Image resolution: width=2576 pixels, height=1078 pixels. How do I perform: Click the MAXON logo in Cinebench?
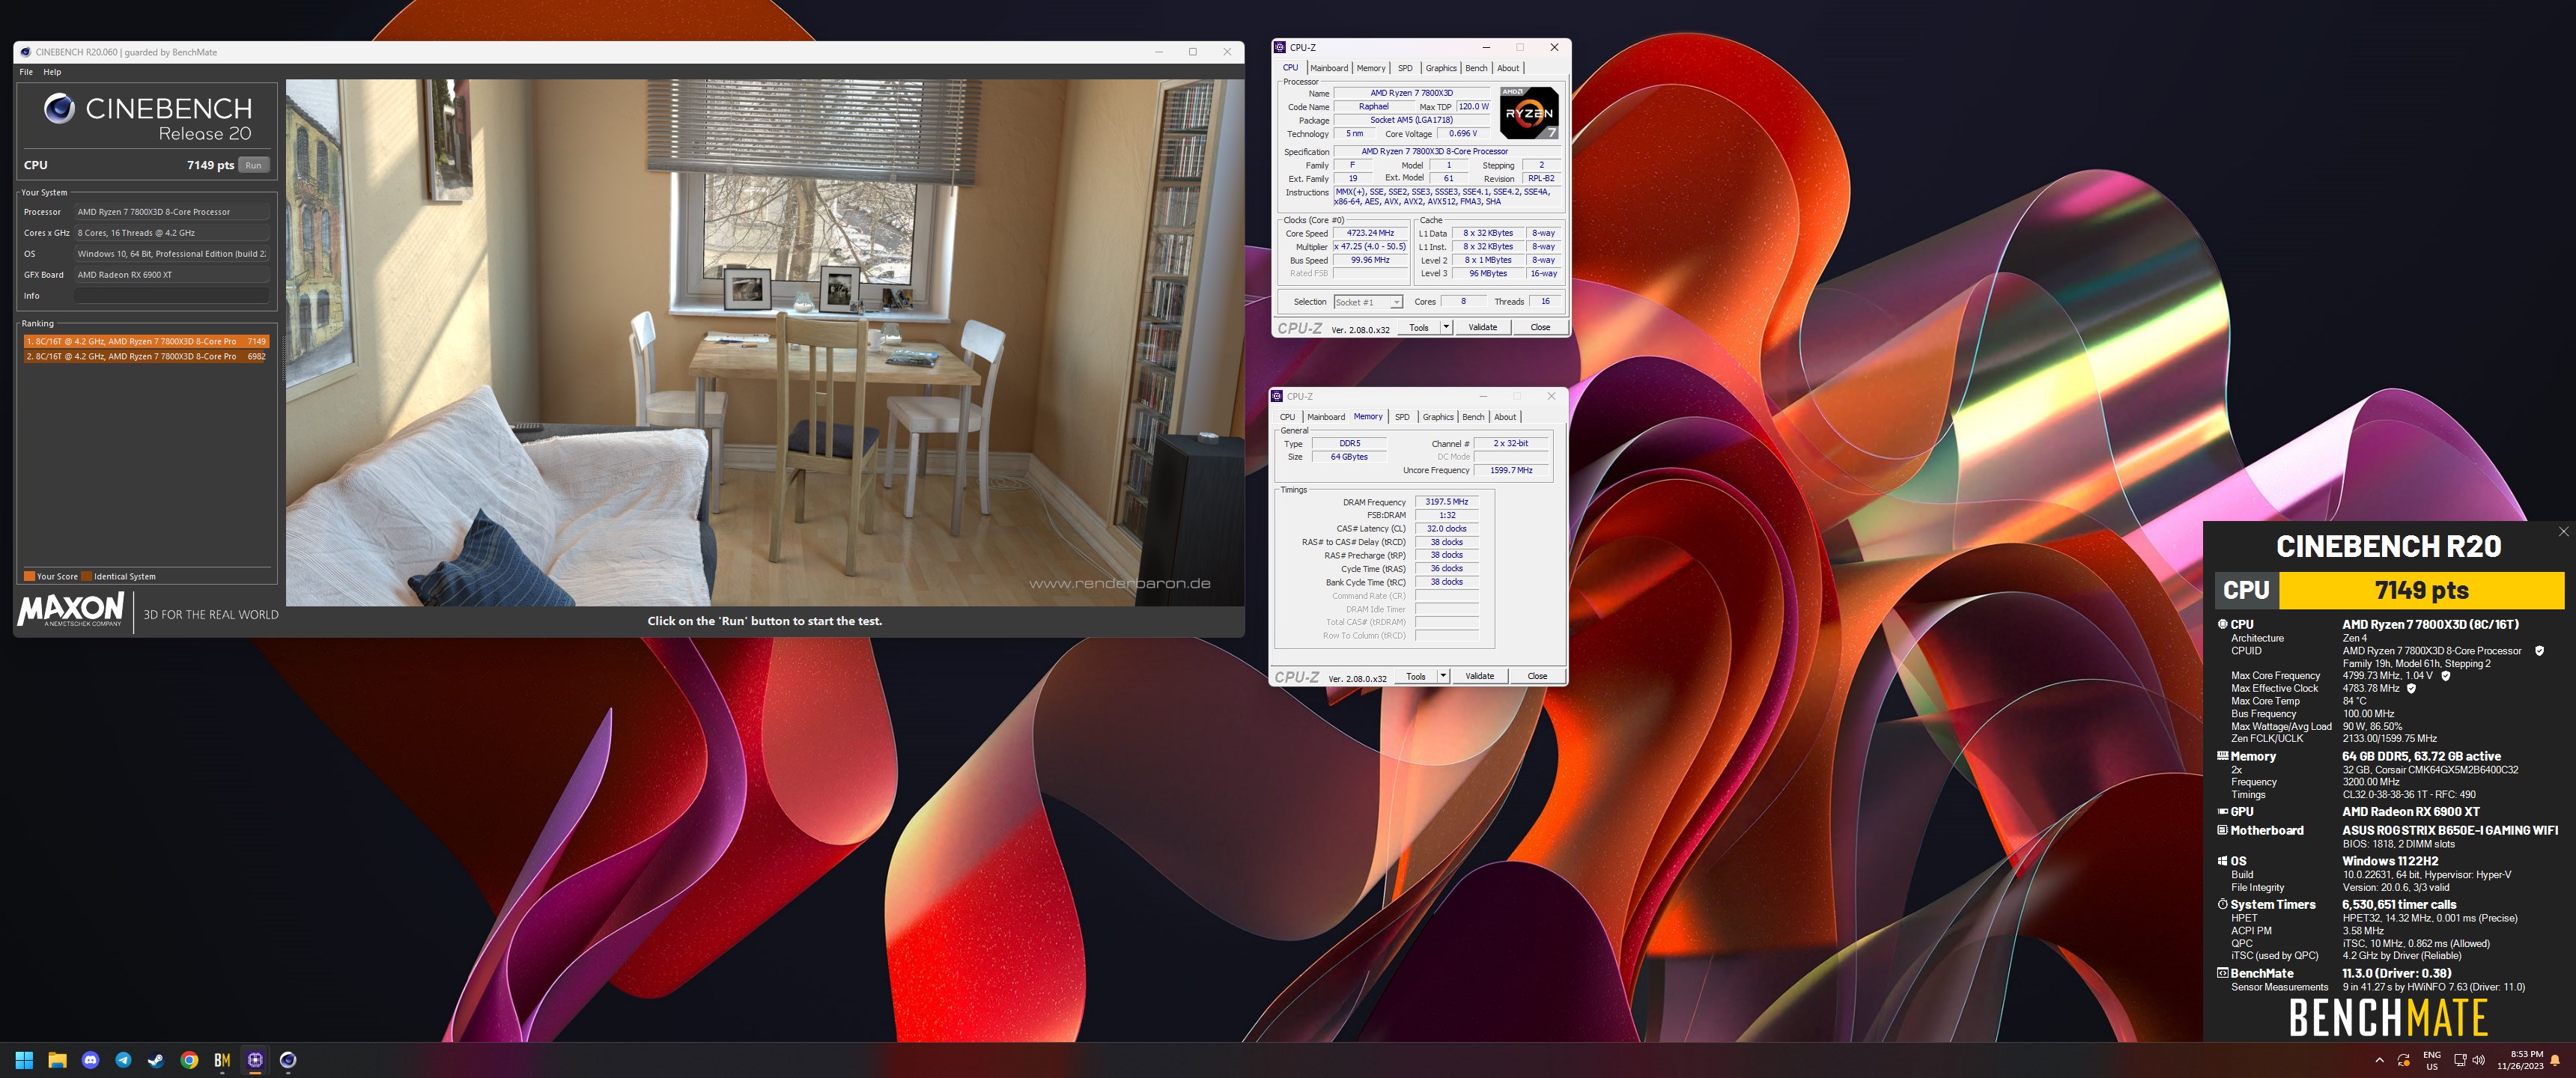coord(70,610)
